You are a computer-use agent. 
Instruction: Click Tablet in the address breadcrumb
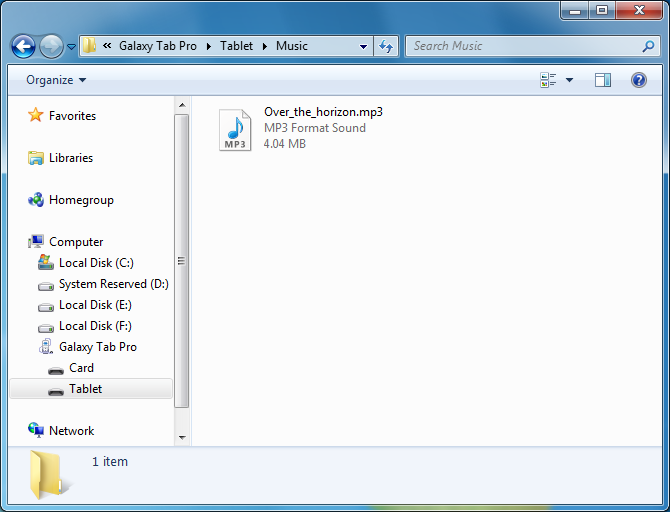click(x=236, y=46)
